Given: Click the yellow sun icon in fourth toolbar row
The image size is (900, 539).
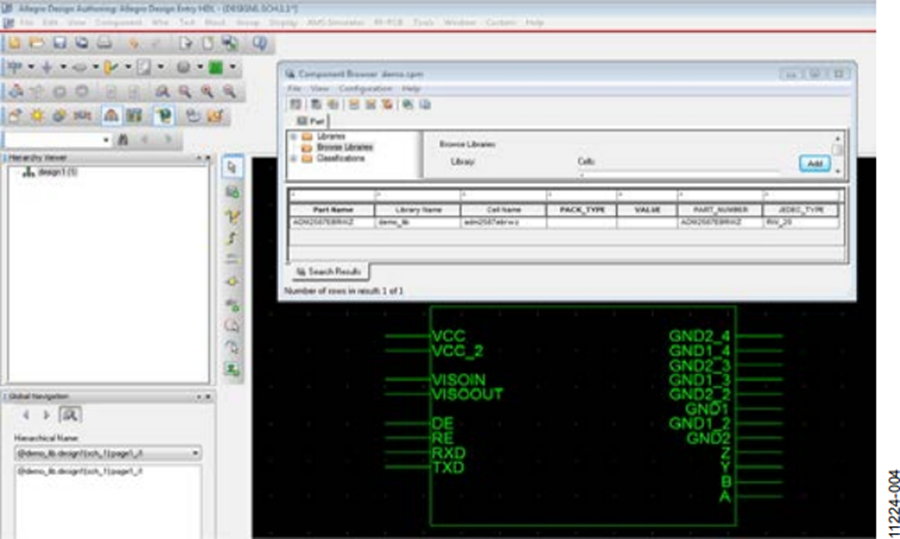Looking at the screenshot, I should coord(37,116).
